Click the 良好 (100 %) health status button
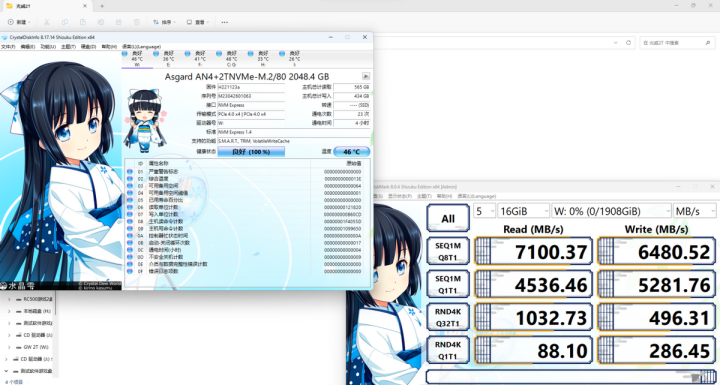Image resolution: width=720 pixels, height=385 pixels. click(x=251, y=152)
